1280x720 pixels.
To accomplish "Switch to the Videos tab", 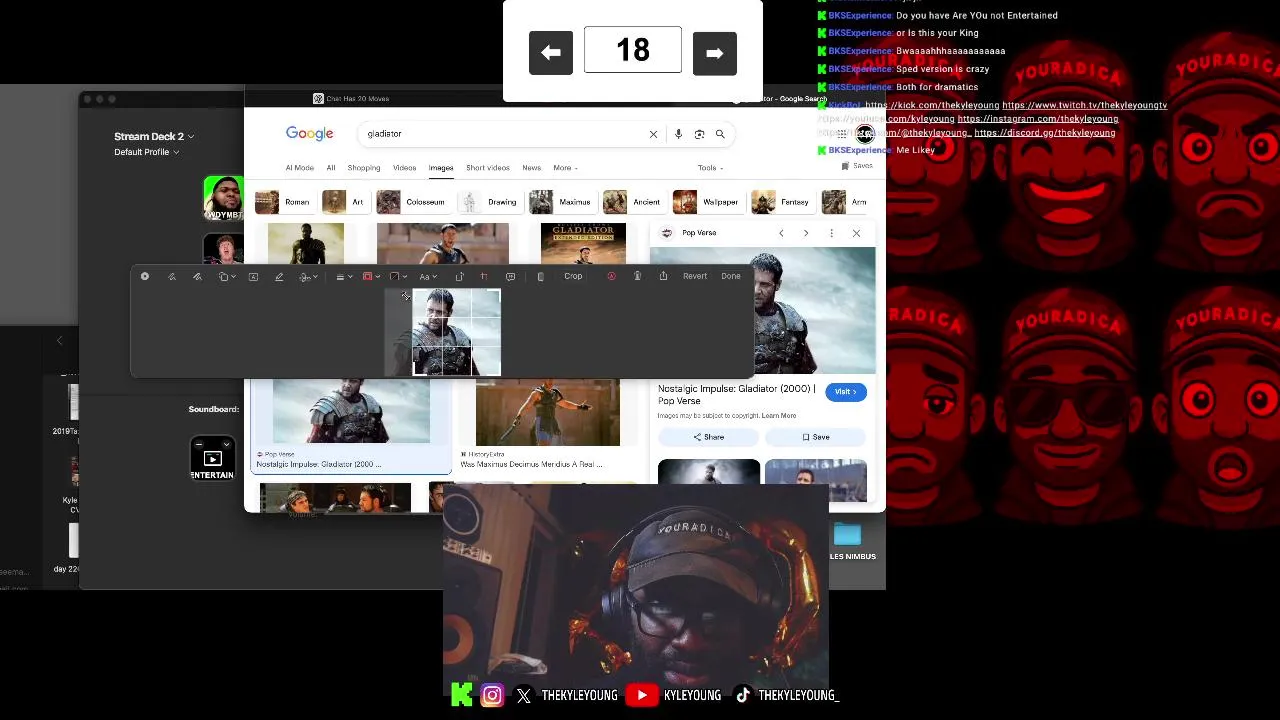I will pos(404,168).
